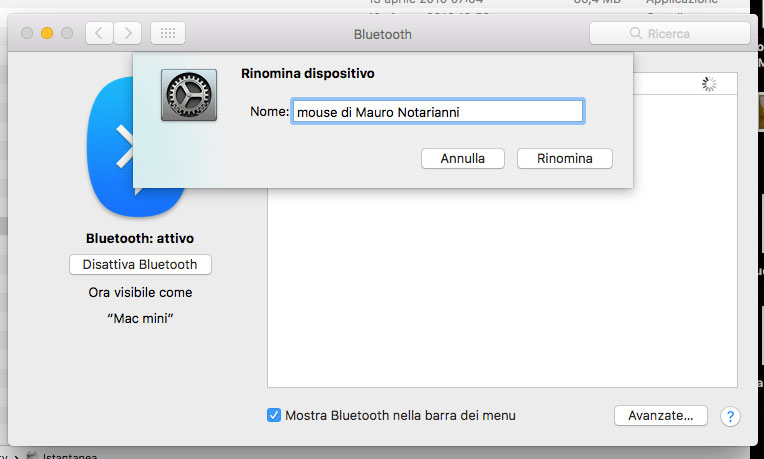Click the spinning progress indicator
Image resolution: width=764 pixels, height=459 pixels.
tap(709, 84)
